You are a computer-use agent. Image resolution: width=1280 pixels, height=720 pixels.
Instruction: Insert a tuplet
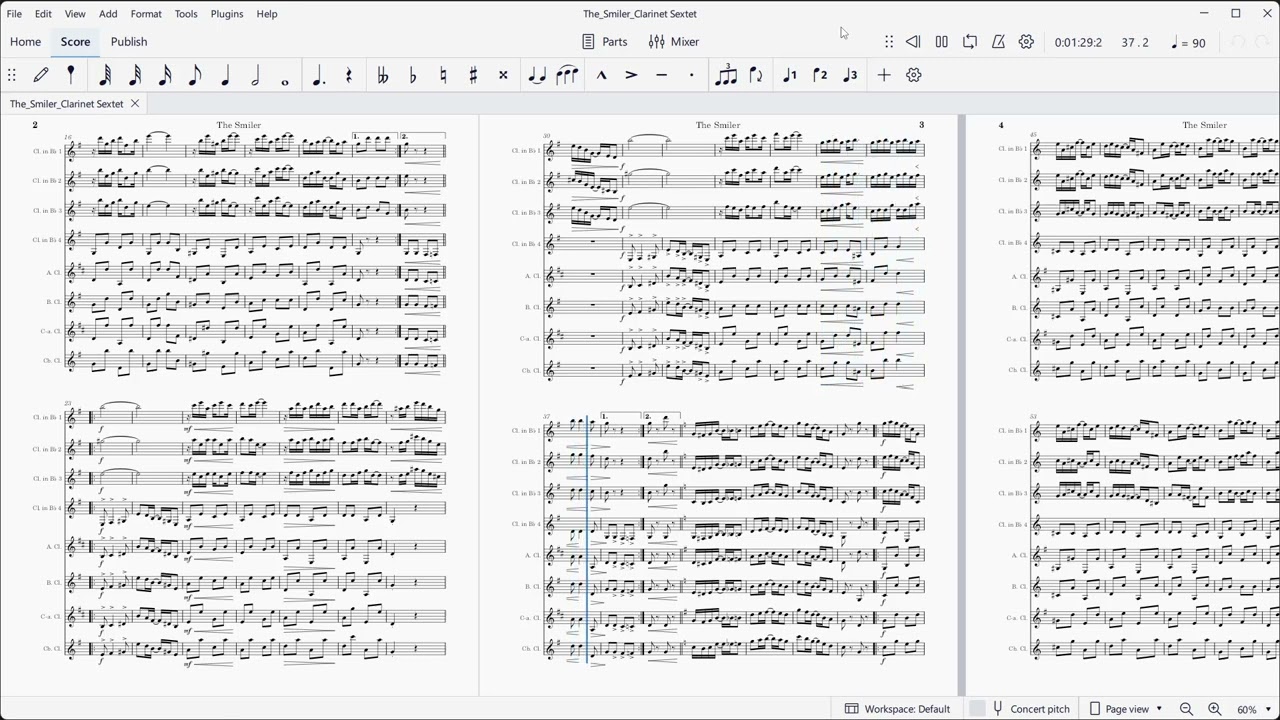726,75
